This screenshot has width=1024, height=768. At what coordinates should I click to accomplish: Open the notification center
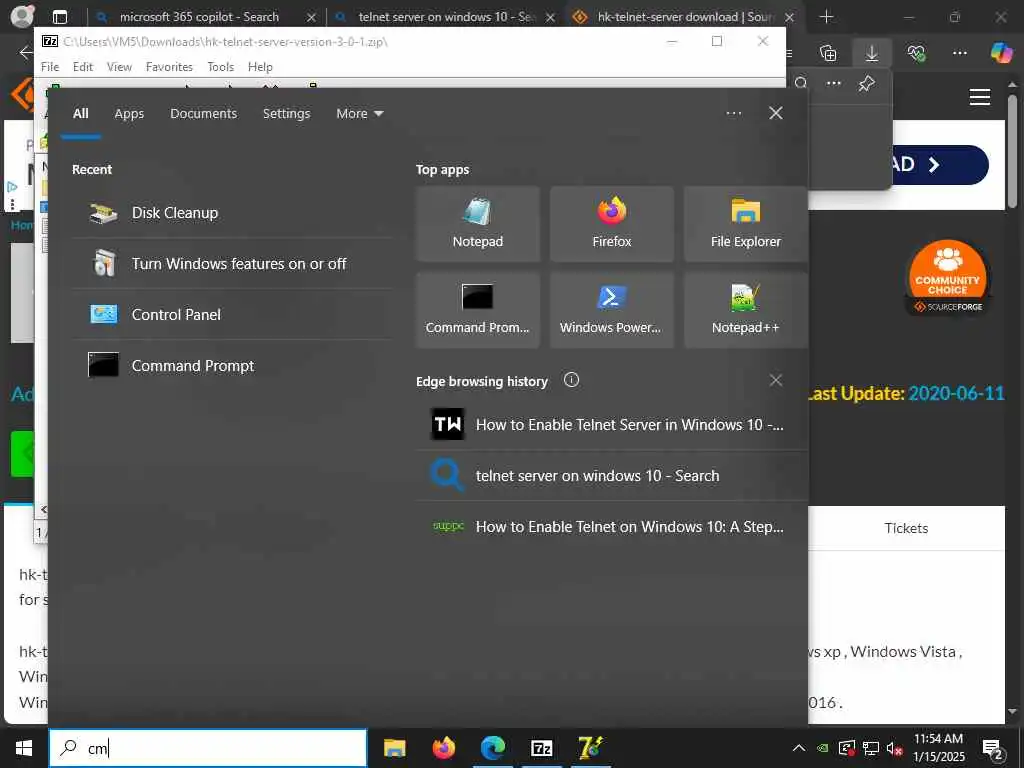(994, 750)
